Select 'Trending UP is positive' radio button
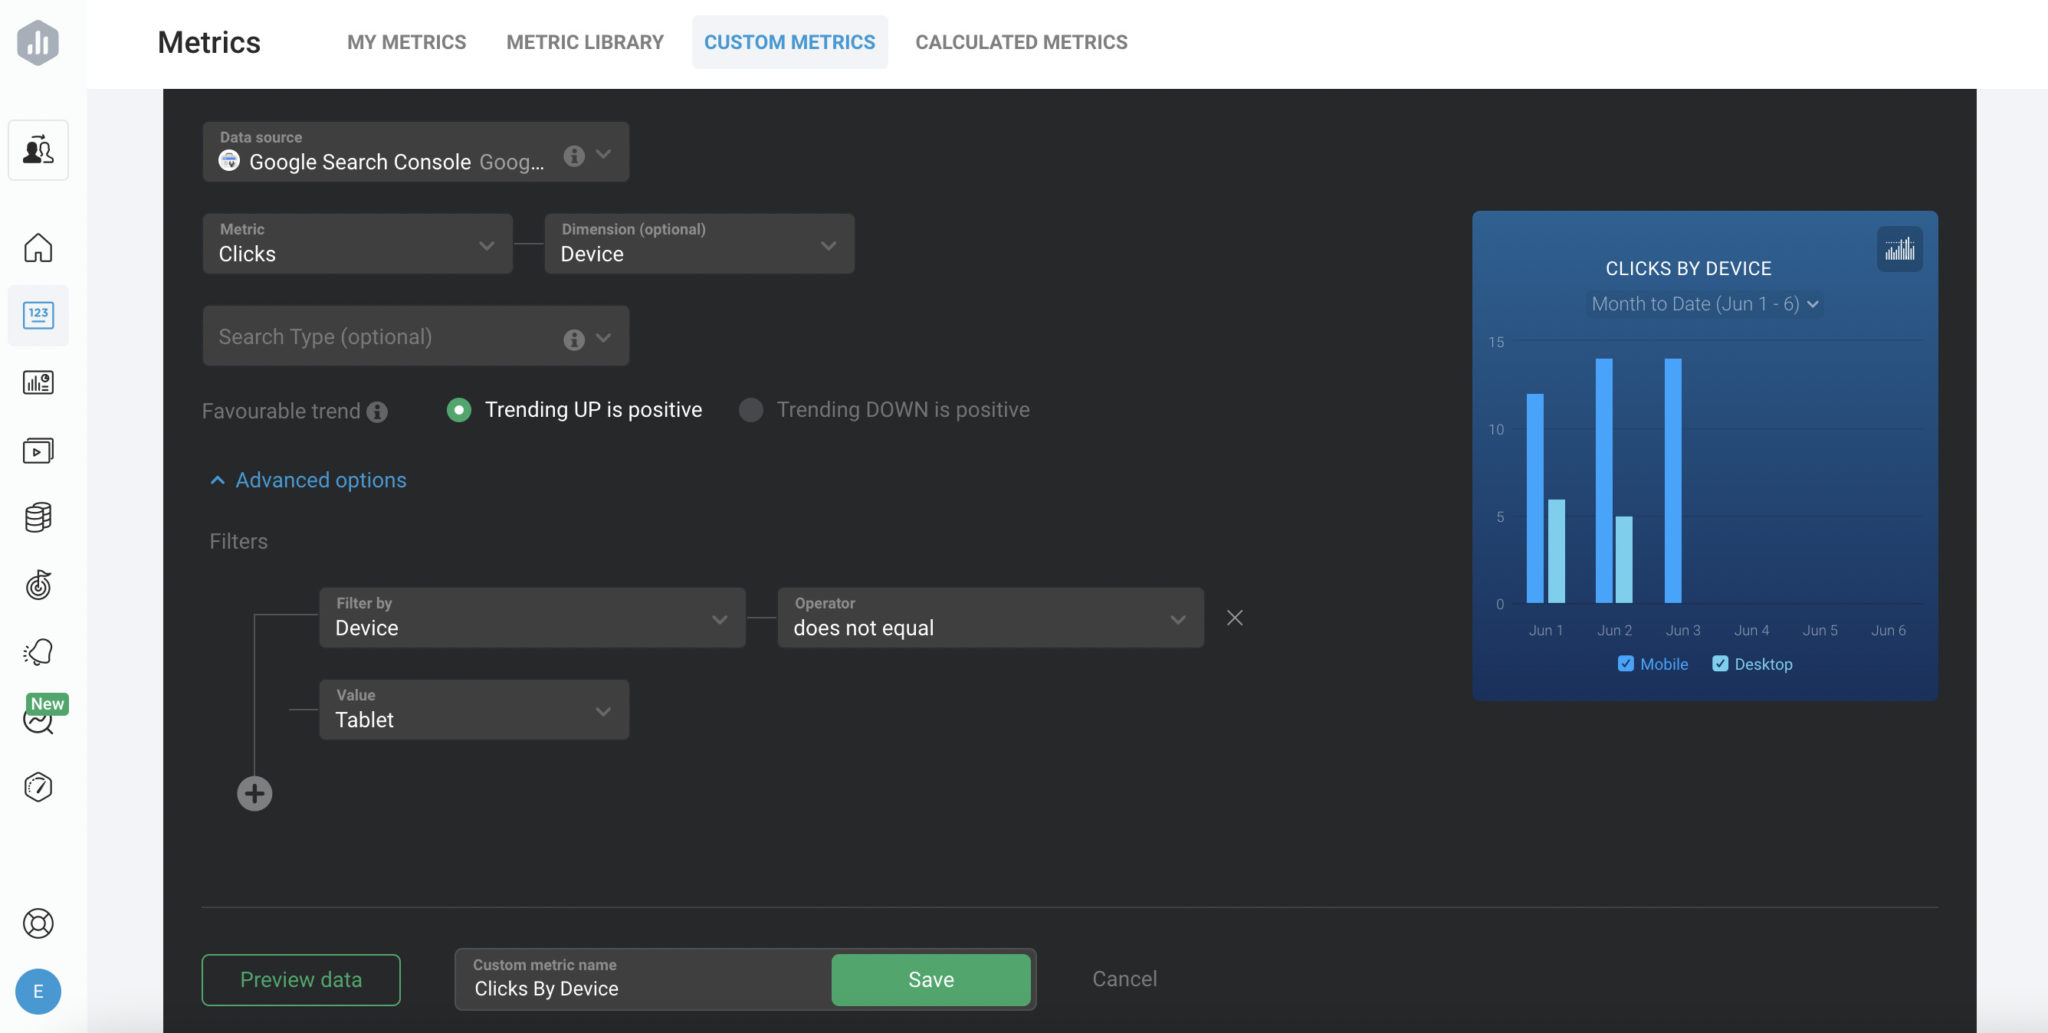The height and width of the screenshot is (1033, 2048). coord(458,410)
